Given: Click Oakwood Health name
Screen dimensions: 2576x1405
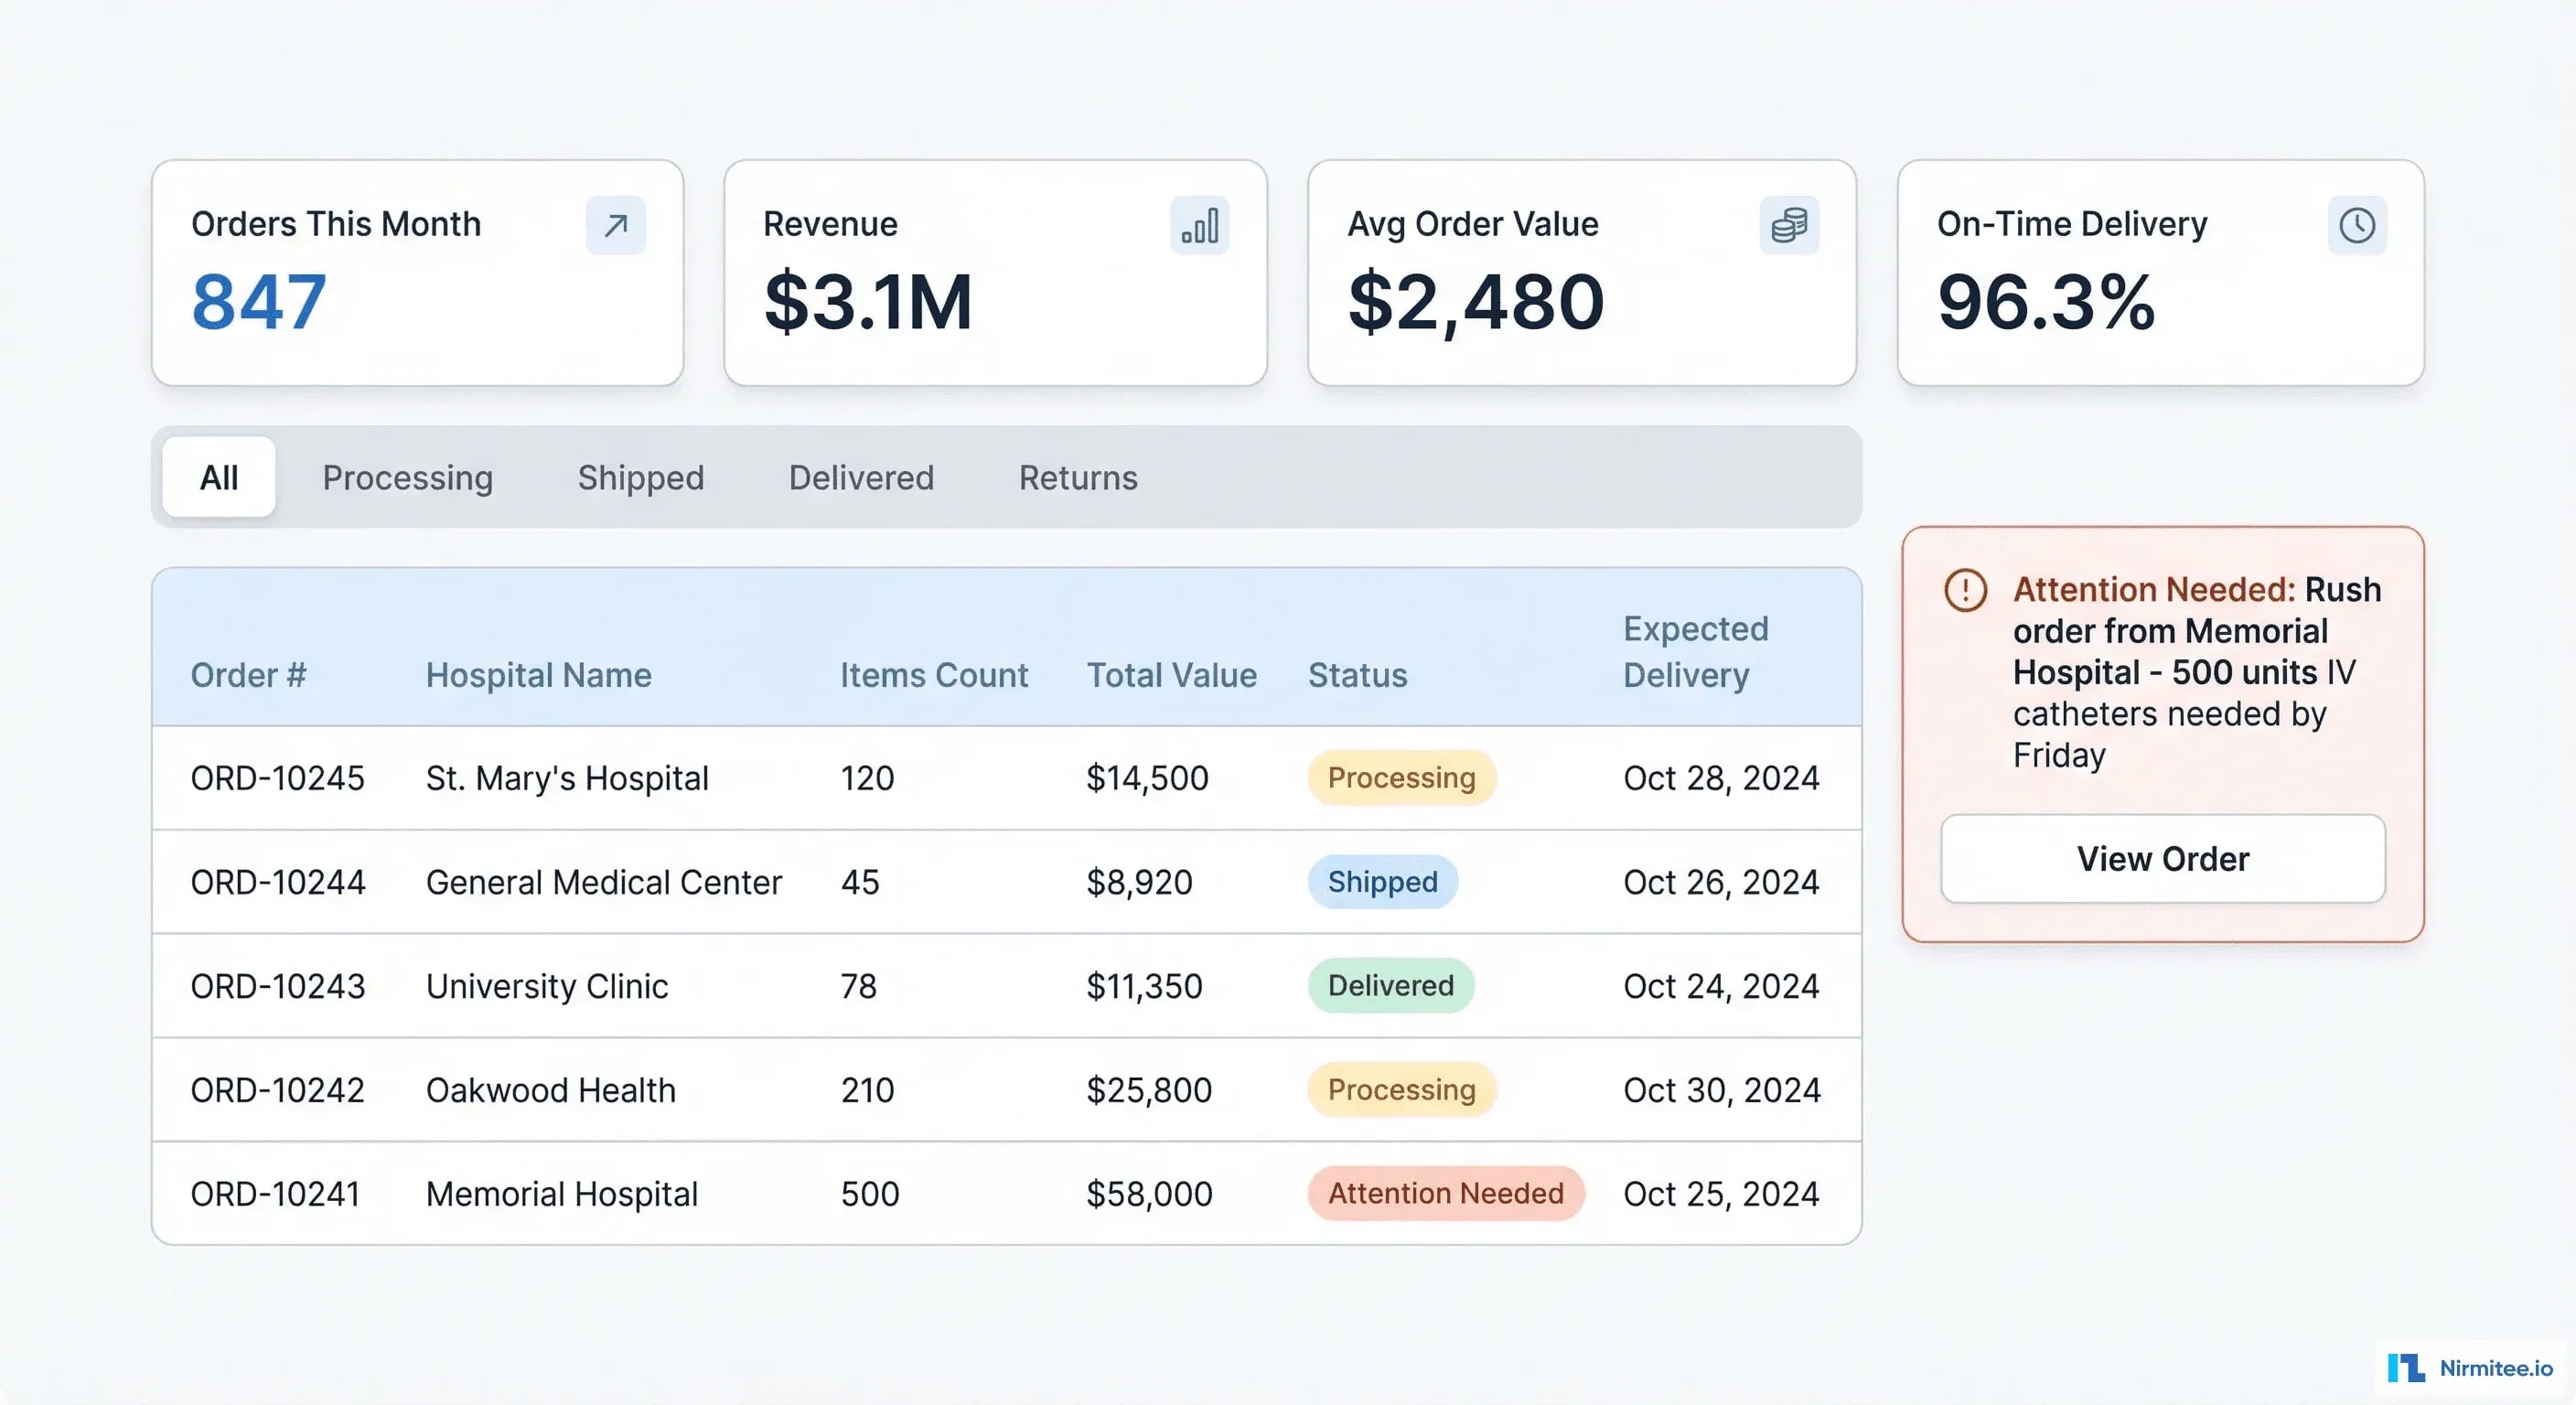Looking at the screenshot, I should [x=551, y=1090].
